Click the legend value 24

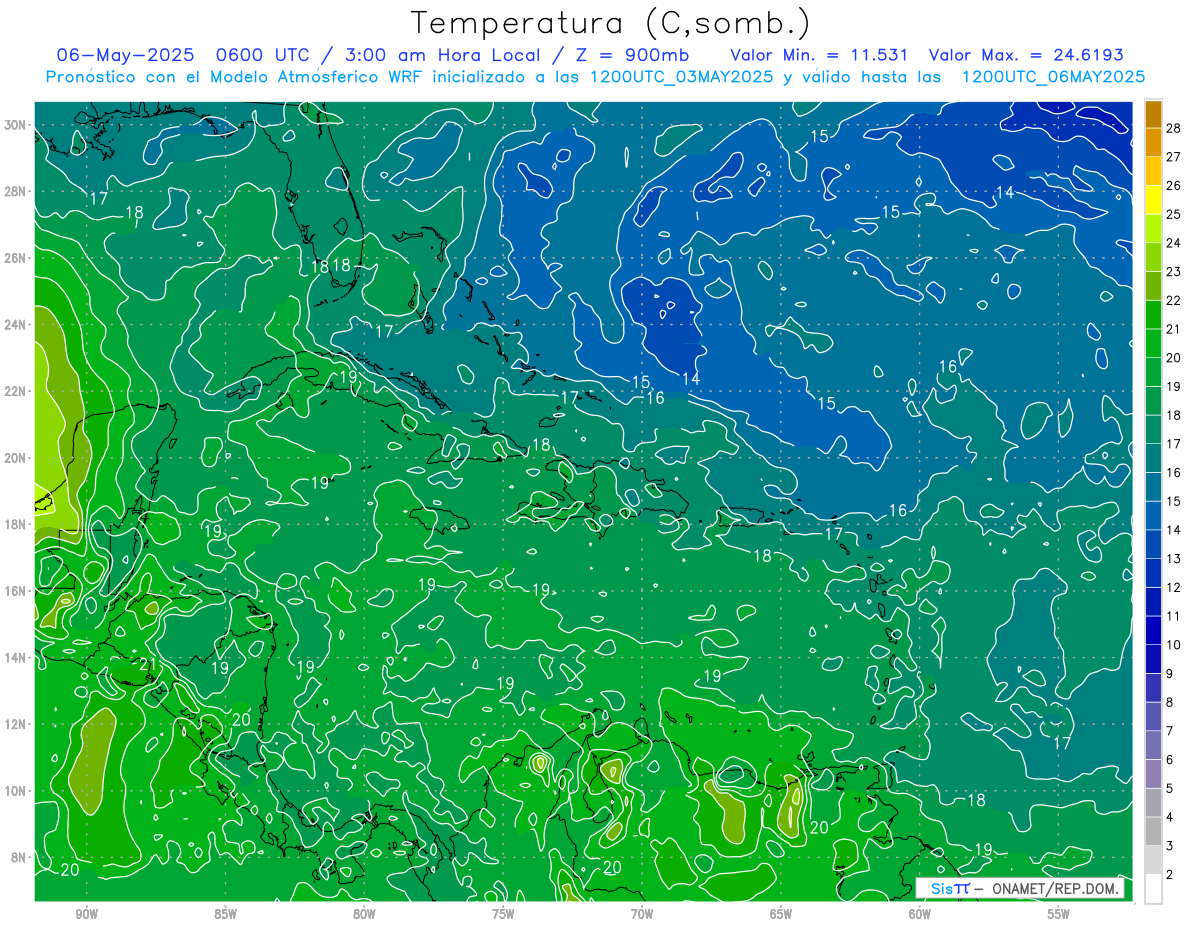[1174, 243]
